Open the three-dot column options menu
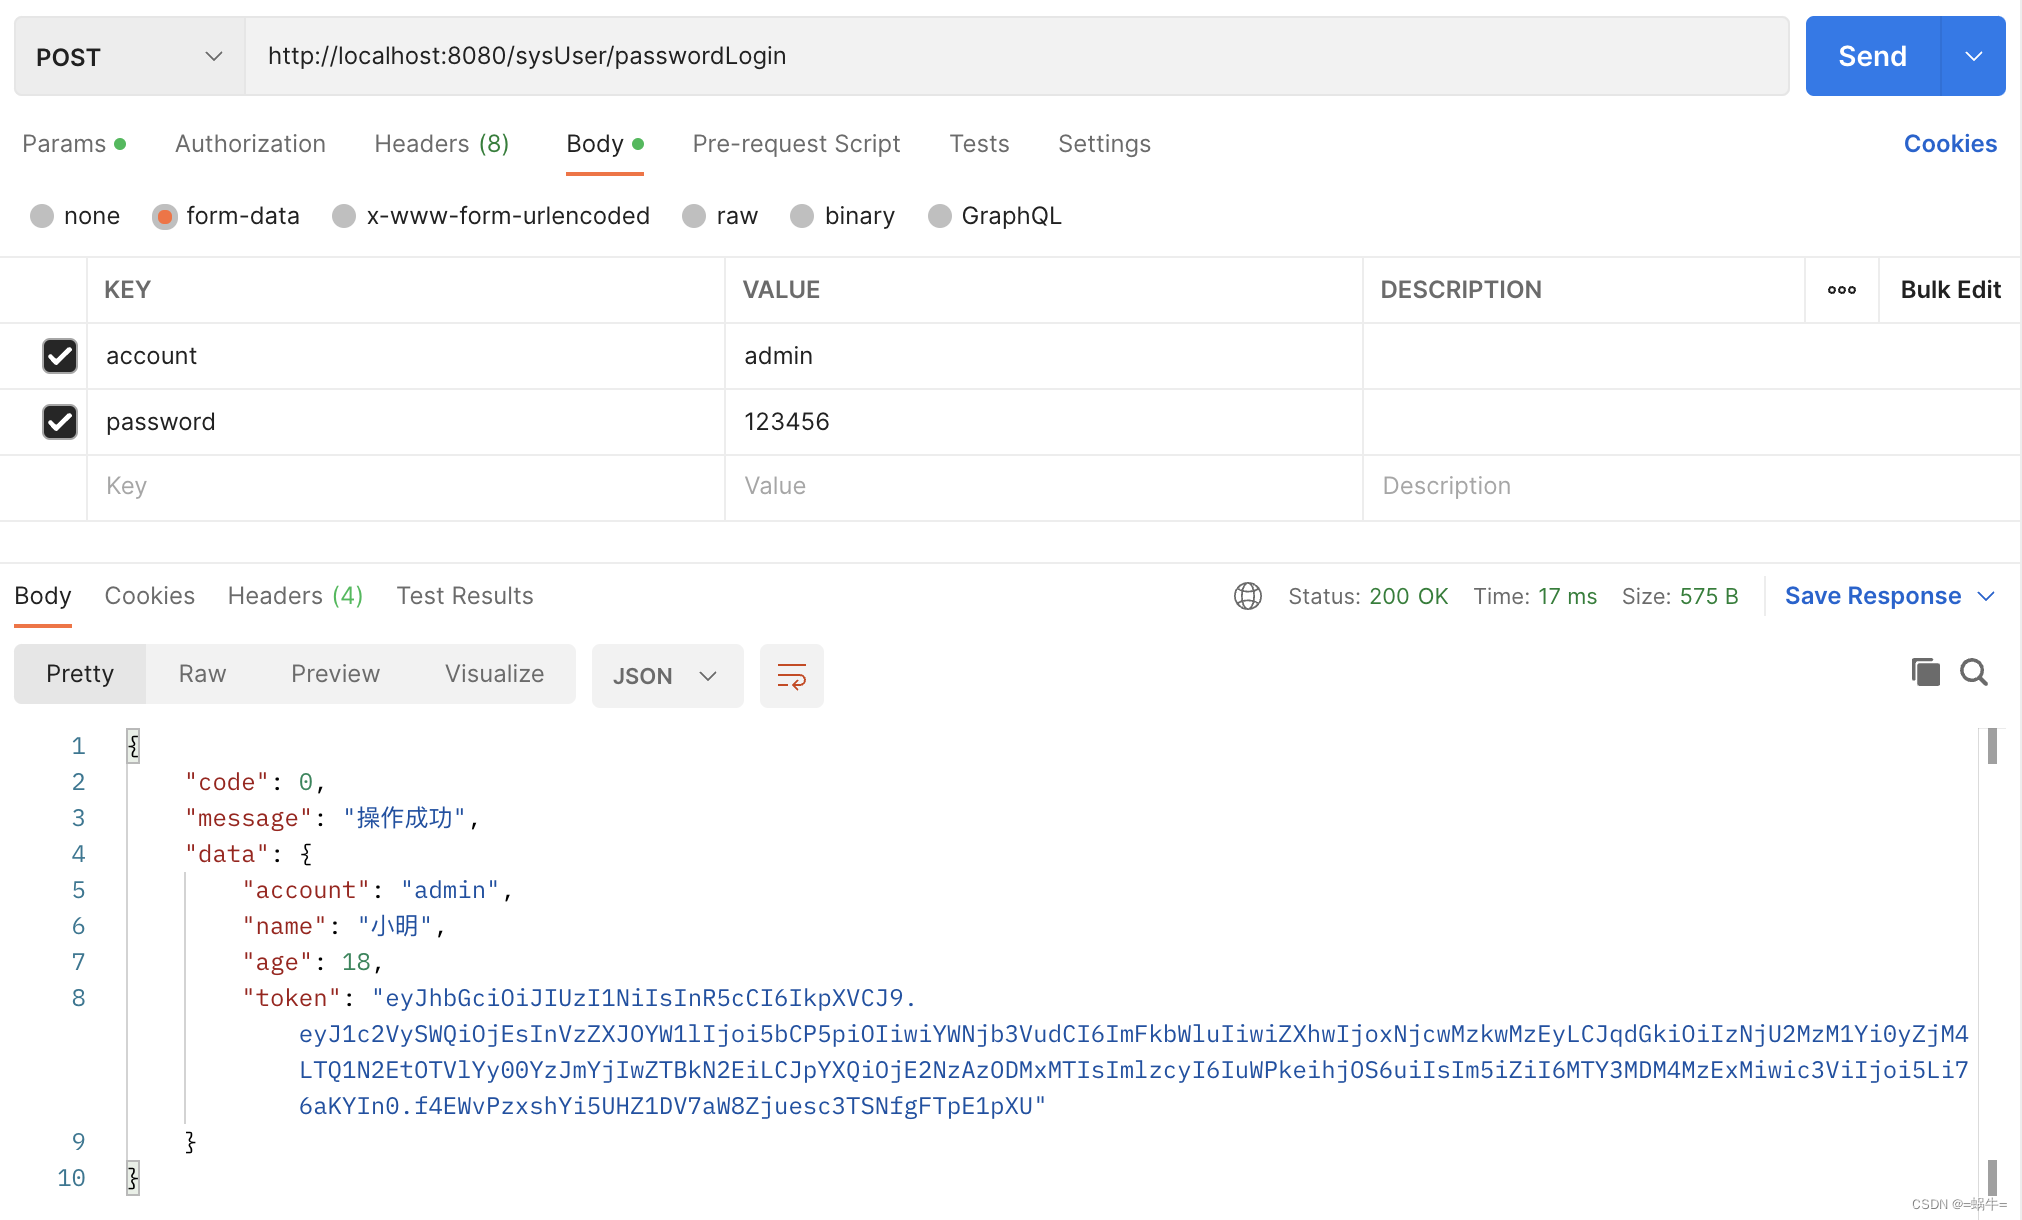Viewport: 2022px width, 1220px height. point(1841,290)
